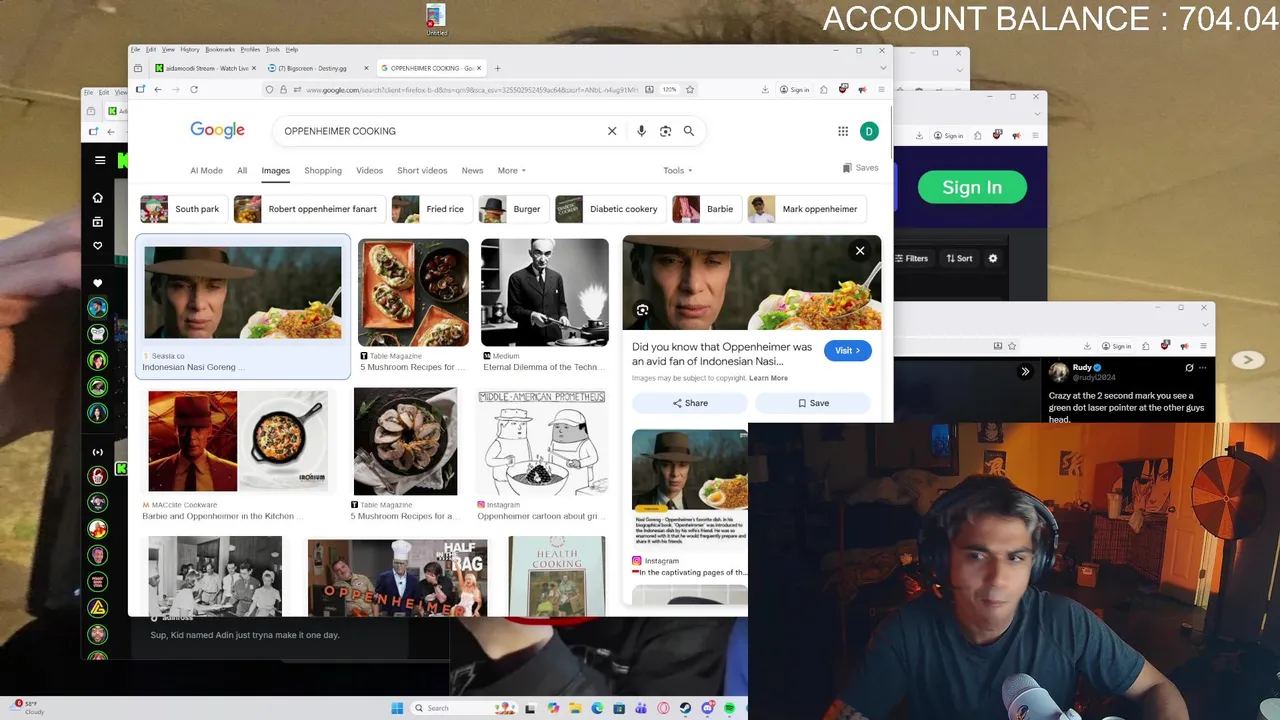Open Firefox hamburger menu in front window

coord(881,89)
